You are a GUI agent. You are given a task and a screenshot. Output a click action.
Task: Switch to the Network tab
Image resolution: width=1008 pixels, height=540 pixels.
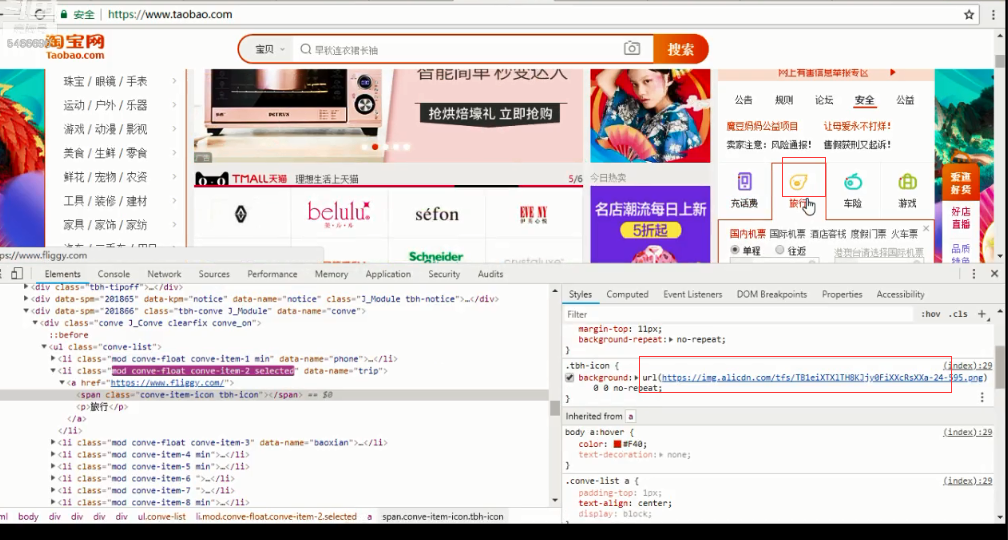point(164,274)
